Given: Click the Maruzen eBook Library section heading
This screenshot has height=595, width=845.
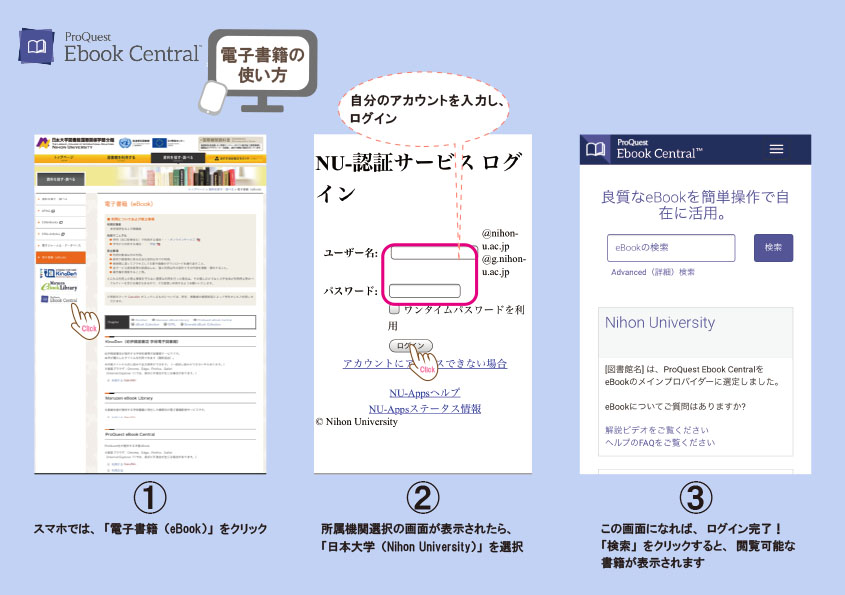Looking at the screenshot, I should (129, 398).
